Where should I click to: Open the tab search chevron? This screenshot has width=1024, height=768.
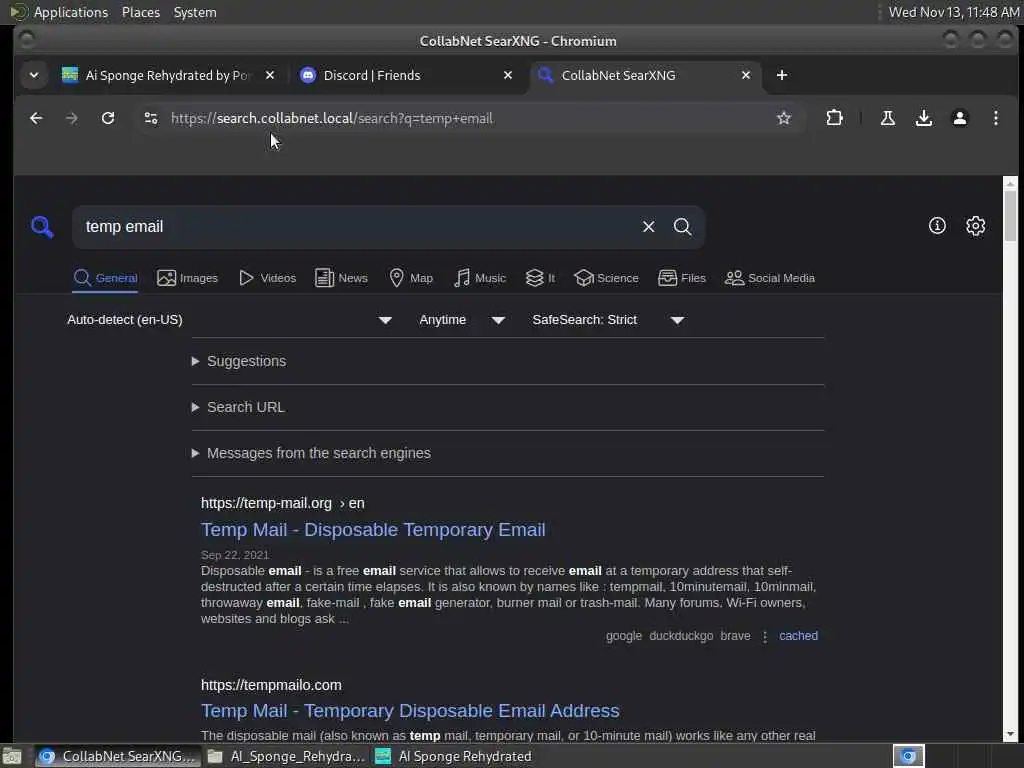coord(34,75)
